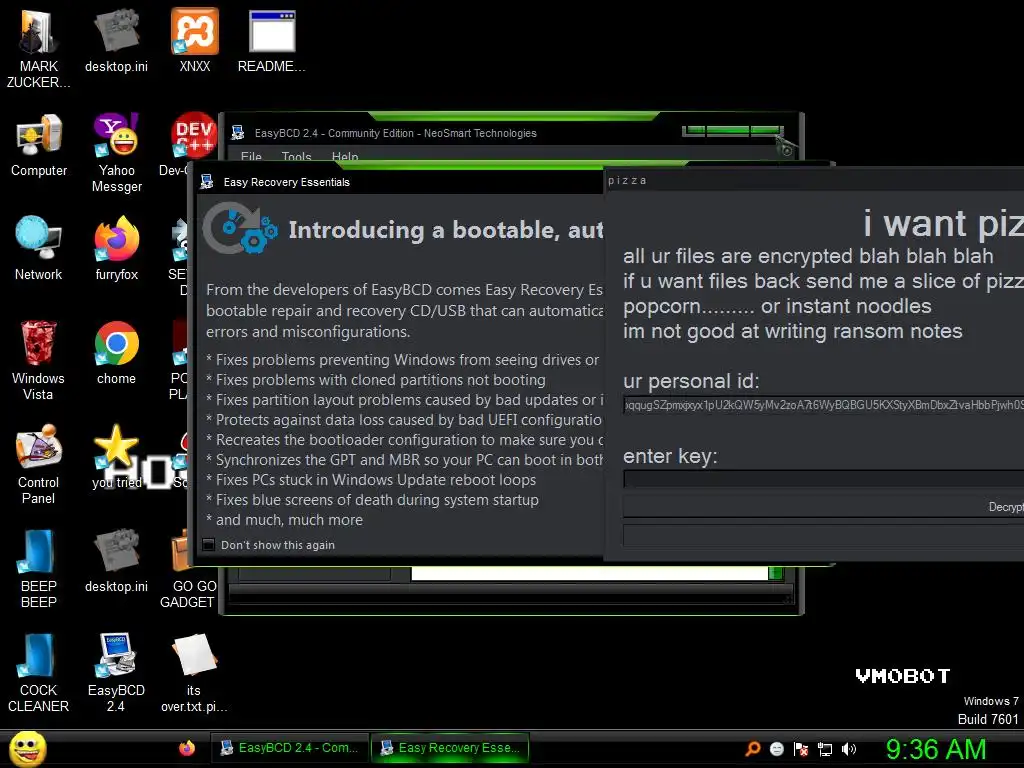Click the personal id text field
The image size is (1024, 768).
tap(824, 405)
